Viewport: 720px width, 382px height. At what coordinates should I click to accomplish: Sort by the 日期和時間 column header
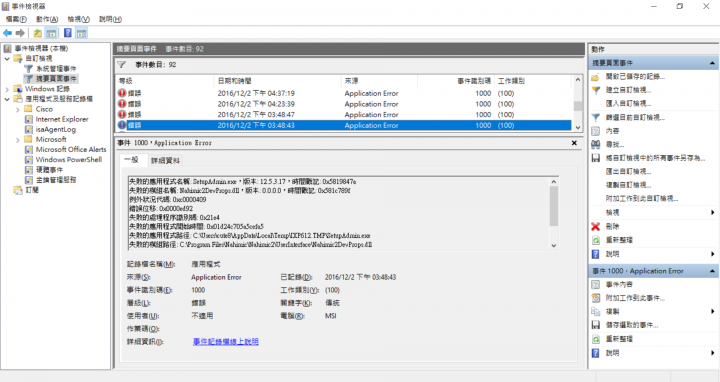pos(278,81)
